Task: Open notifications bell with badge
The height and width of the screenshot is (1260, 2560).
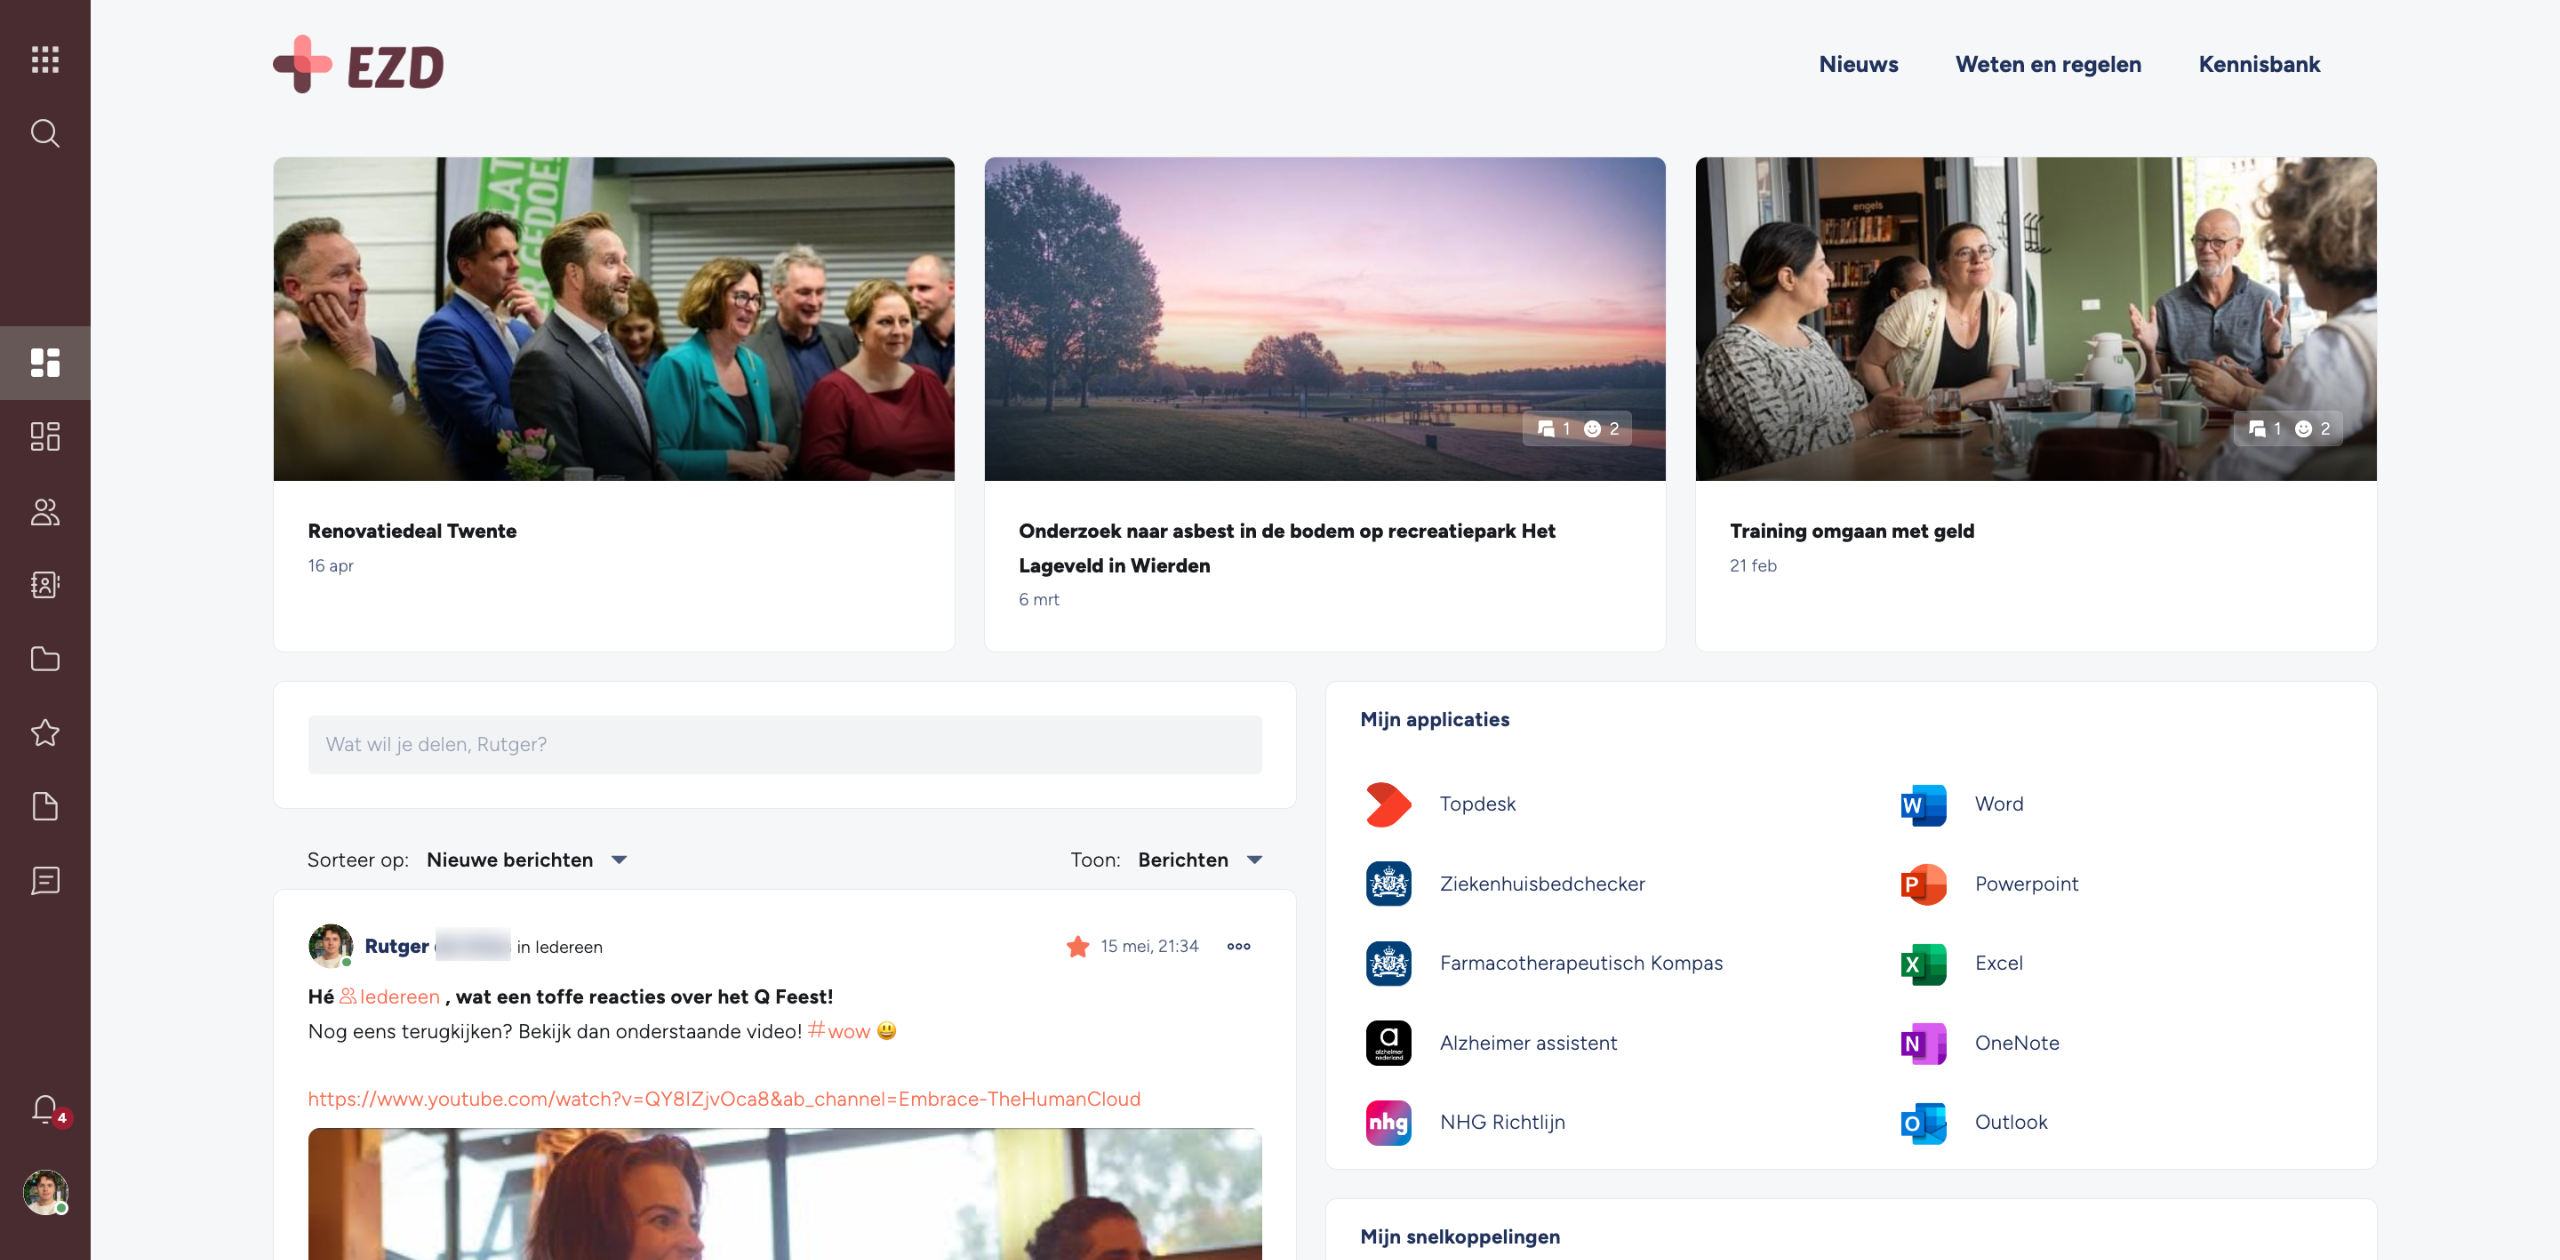Action: point(45,1109)
